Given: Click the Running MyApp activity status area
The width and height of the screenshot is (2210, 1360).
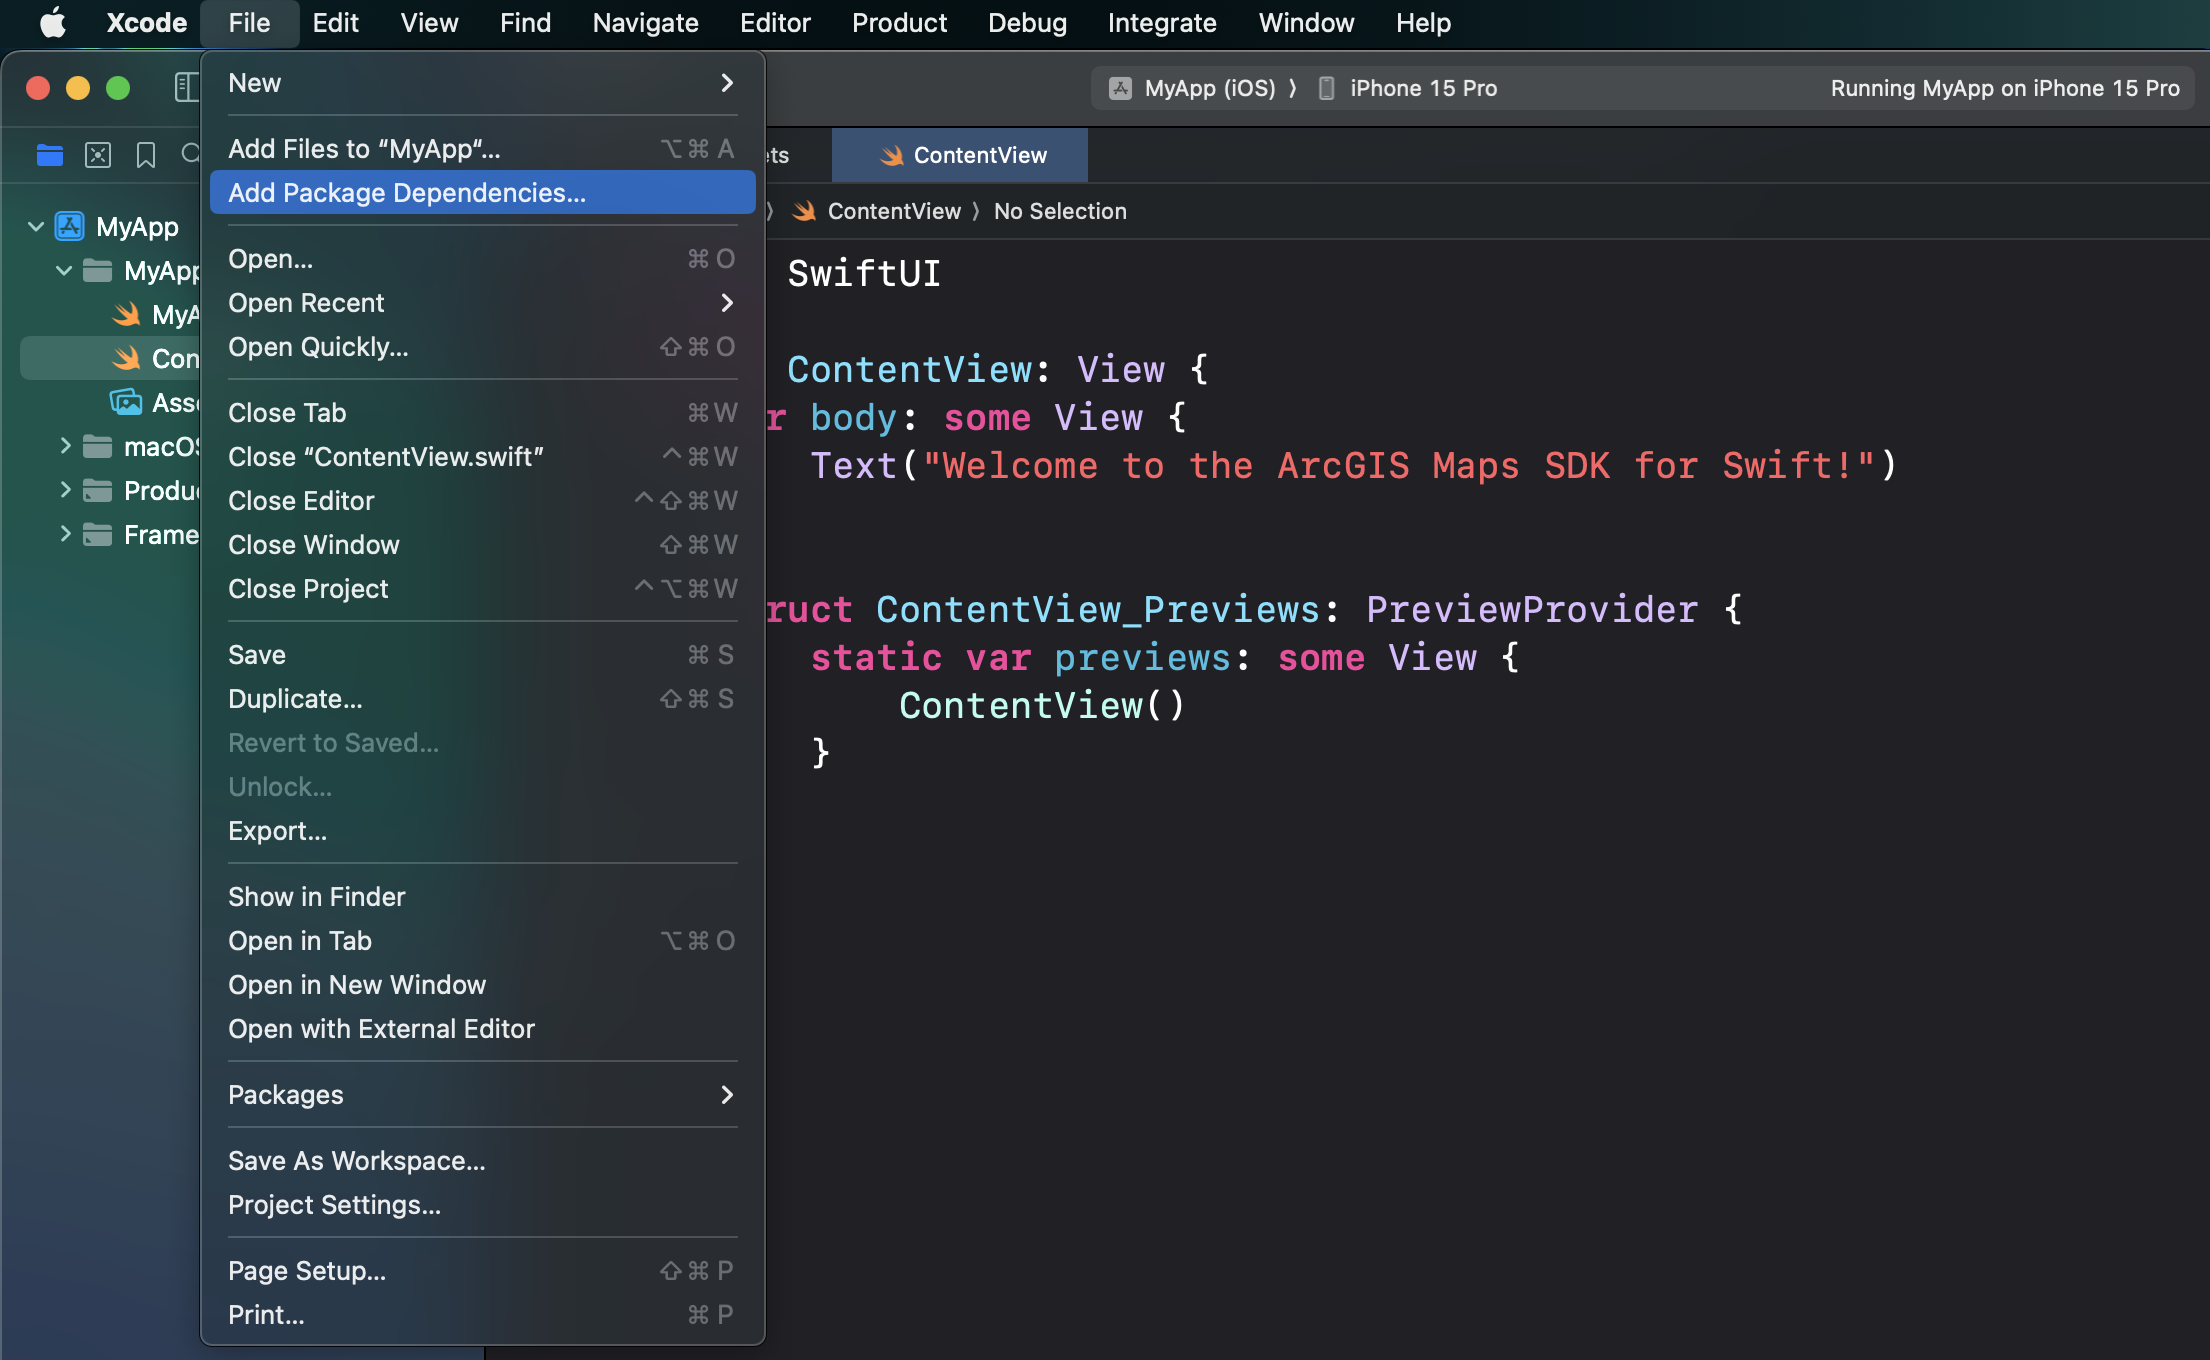Looking at the screenshot, I should 2004,88.
